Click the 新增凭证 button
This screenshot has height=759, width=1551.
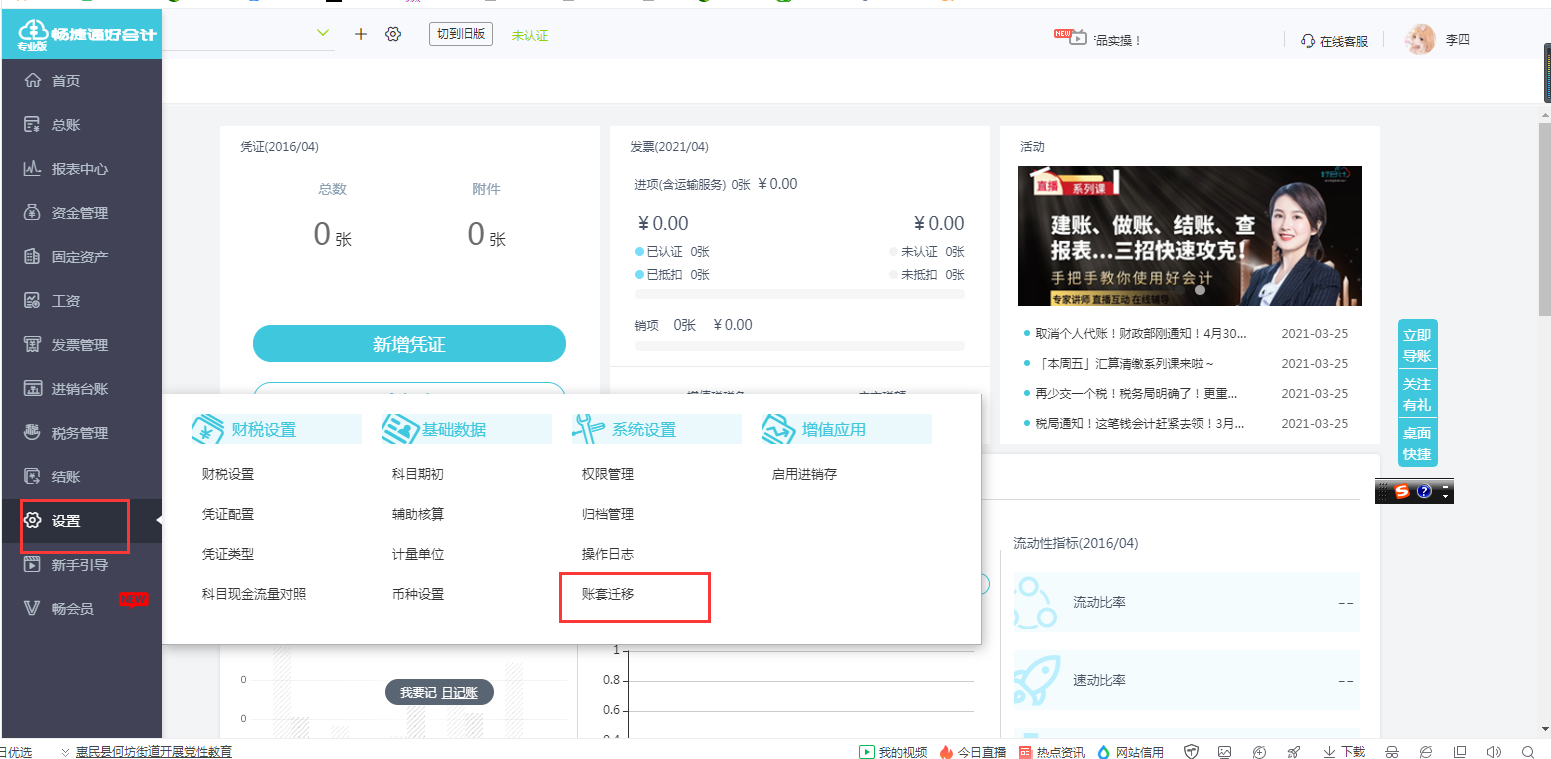click(409, 344)
